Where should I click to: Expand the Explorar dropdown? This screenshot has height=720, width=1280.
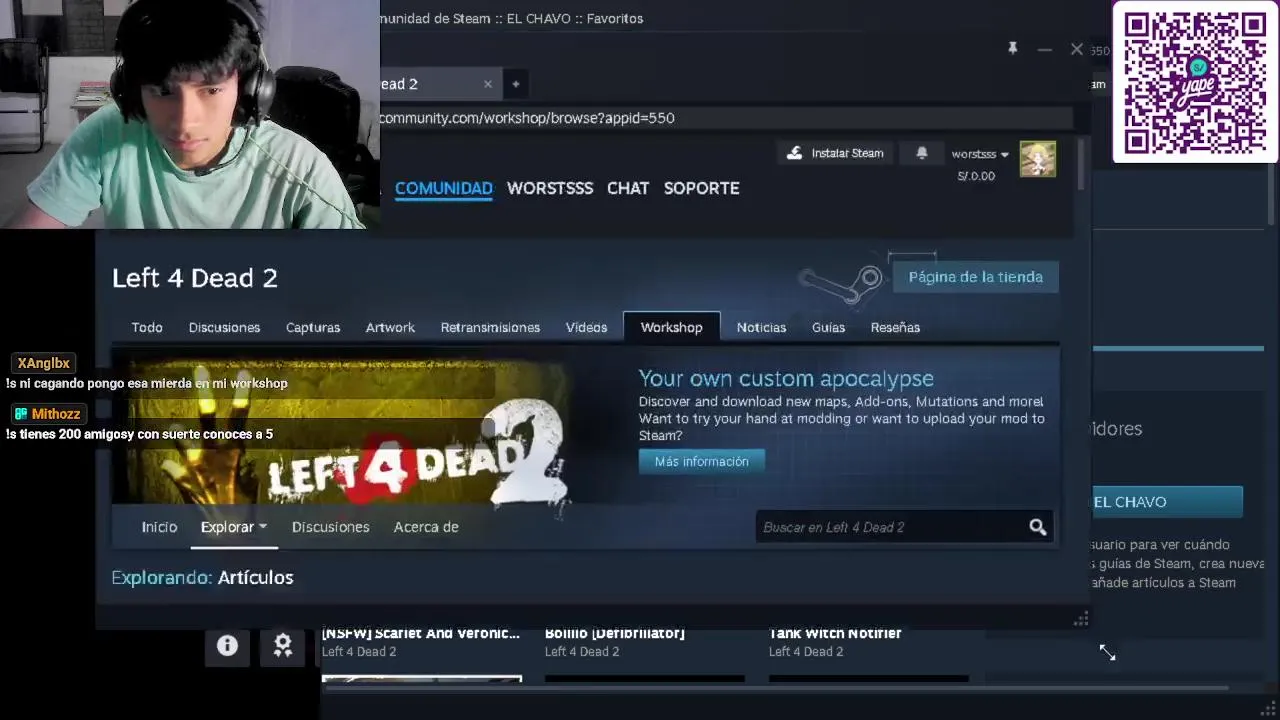(233, 527)
